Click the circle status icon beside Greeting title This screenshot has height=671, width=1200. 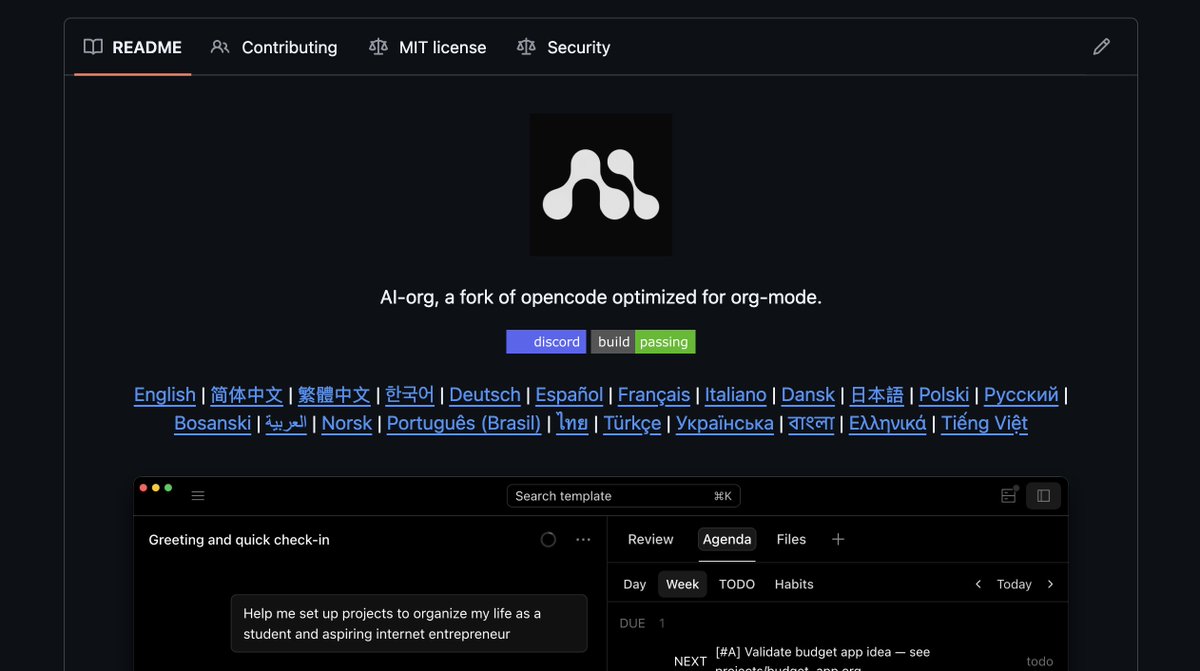[x=548, y=540]
